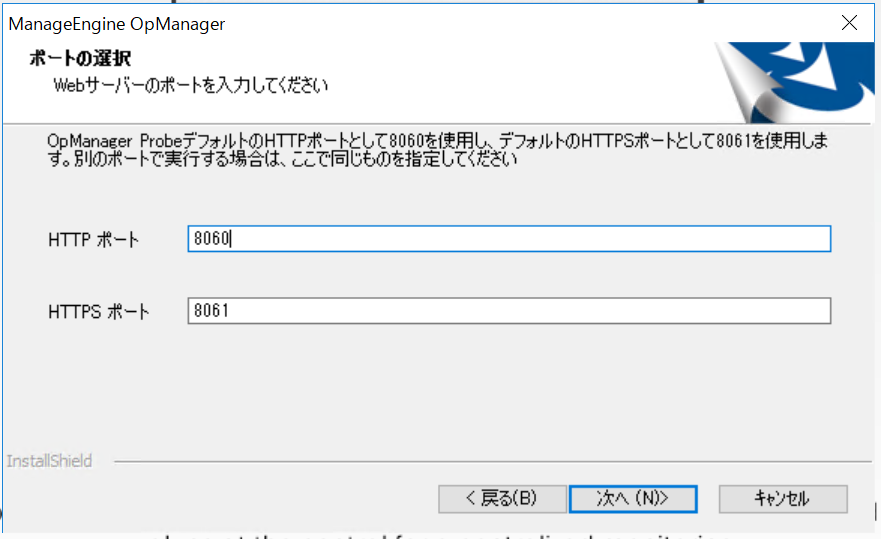
Task: Proceed with the 次へ (N) button
Action: point(633,499)
